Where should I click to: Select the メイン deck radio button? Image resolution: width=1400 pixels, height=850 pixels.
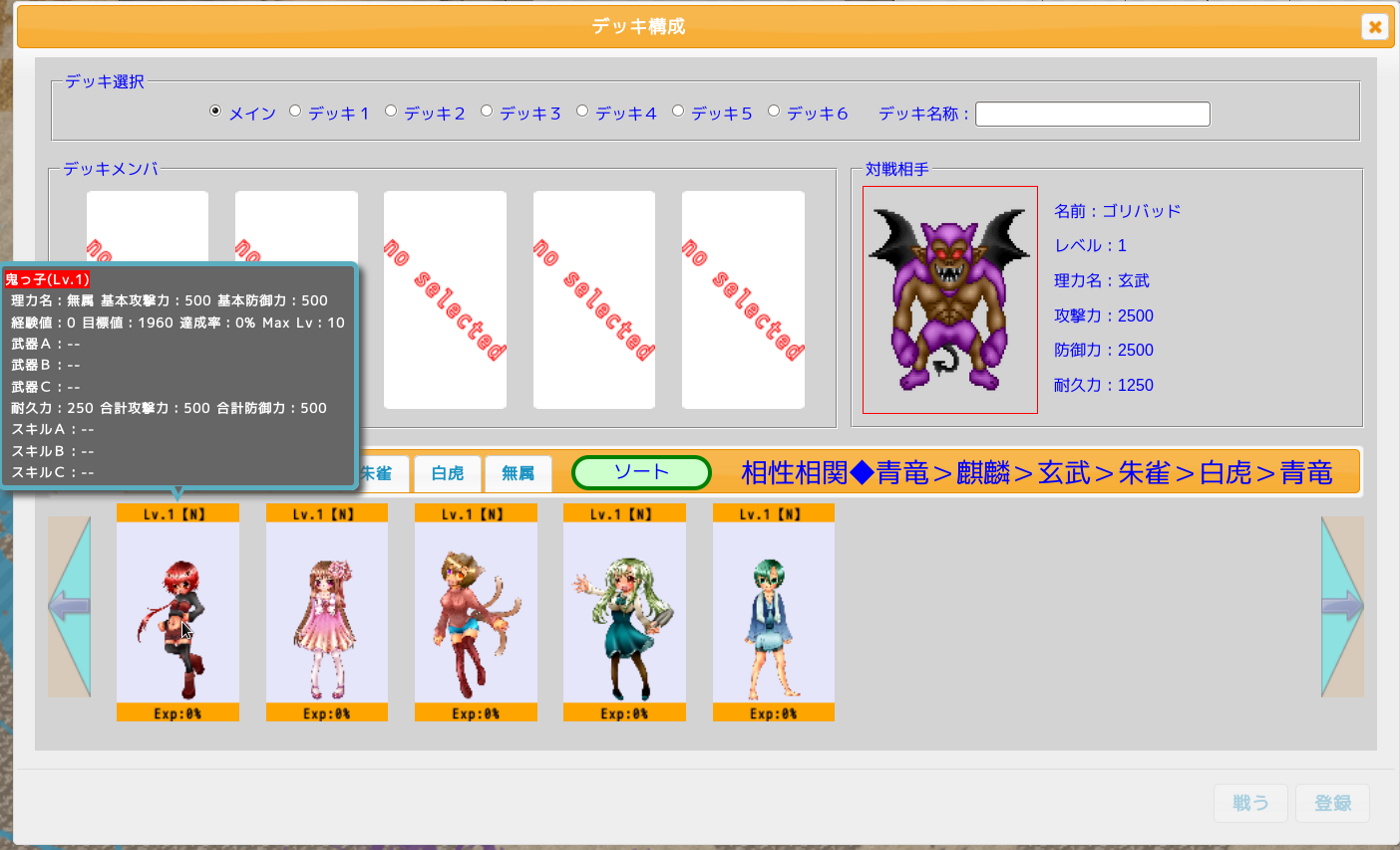click(x=215, y=112)
